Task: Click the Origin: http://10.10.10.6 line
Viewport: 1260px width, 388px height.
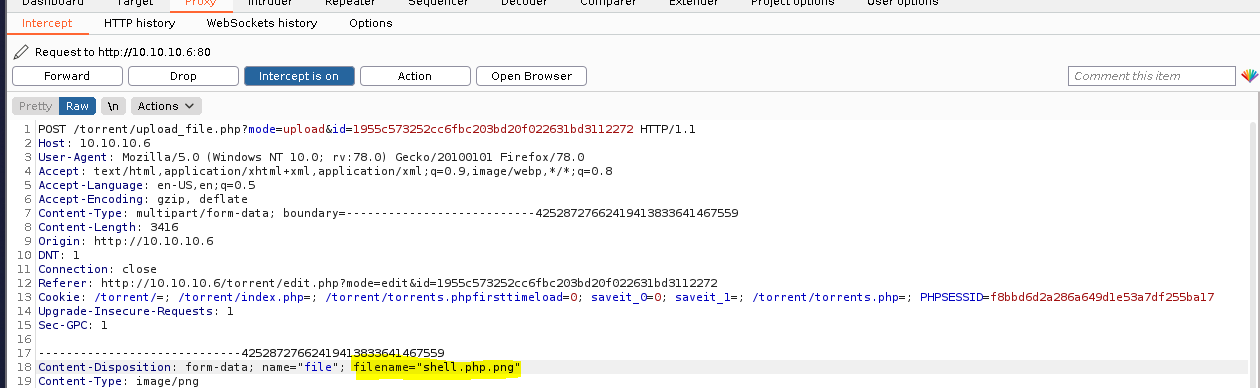Action: click(x=126, y=241)
